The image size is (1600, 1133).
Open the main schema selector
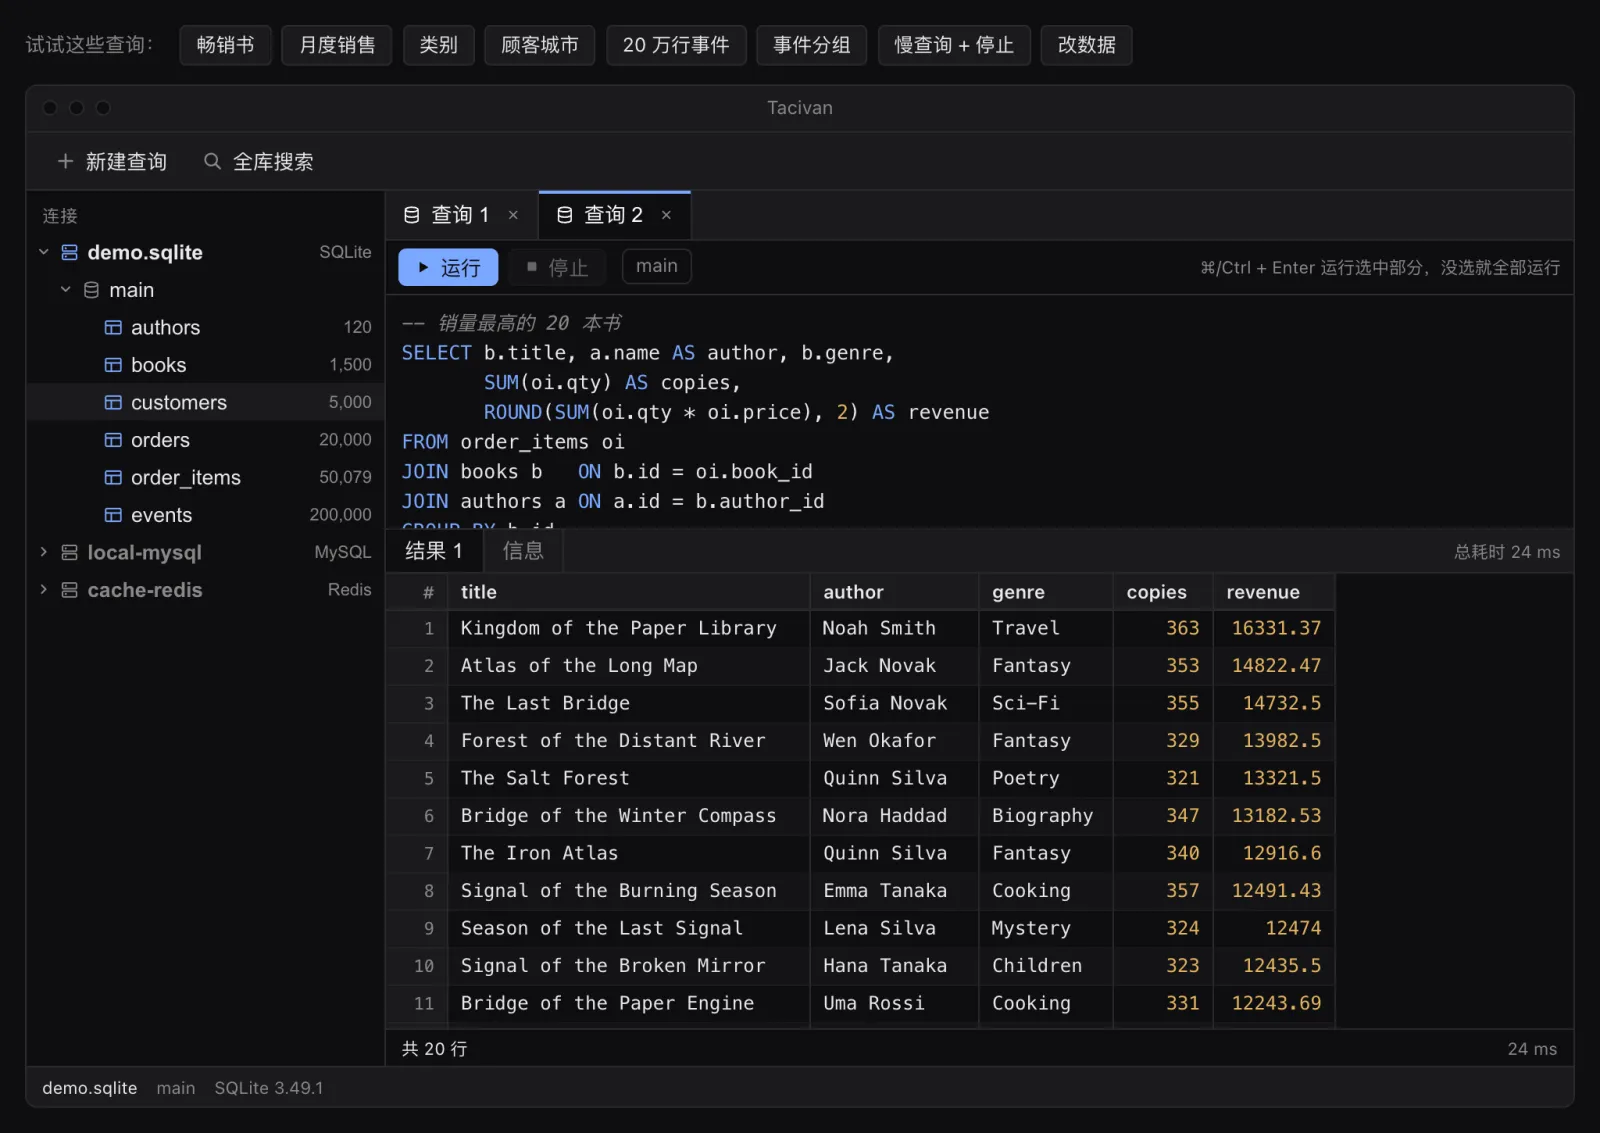pos(656,266)
